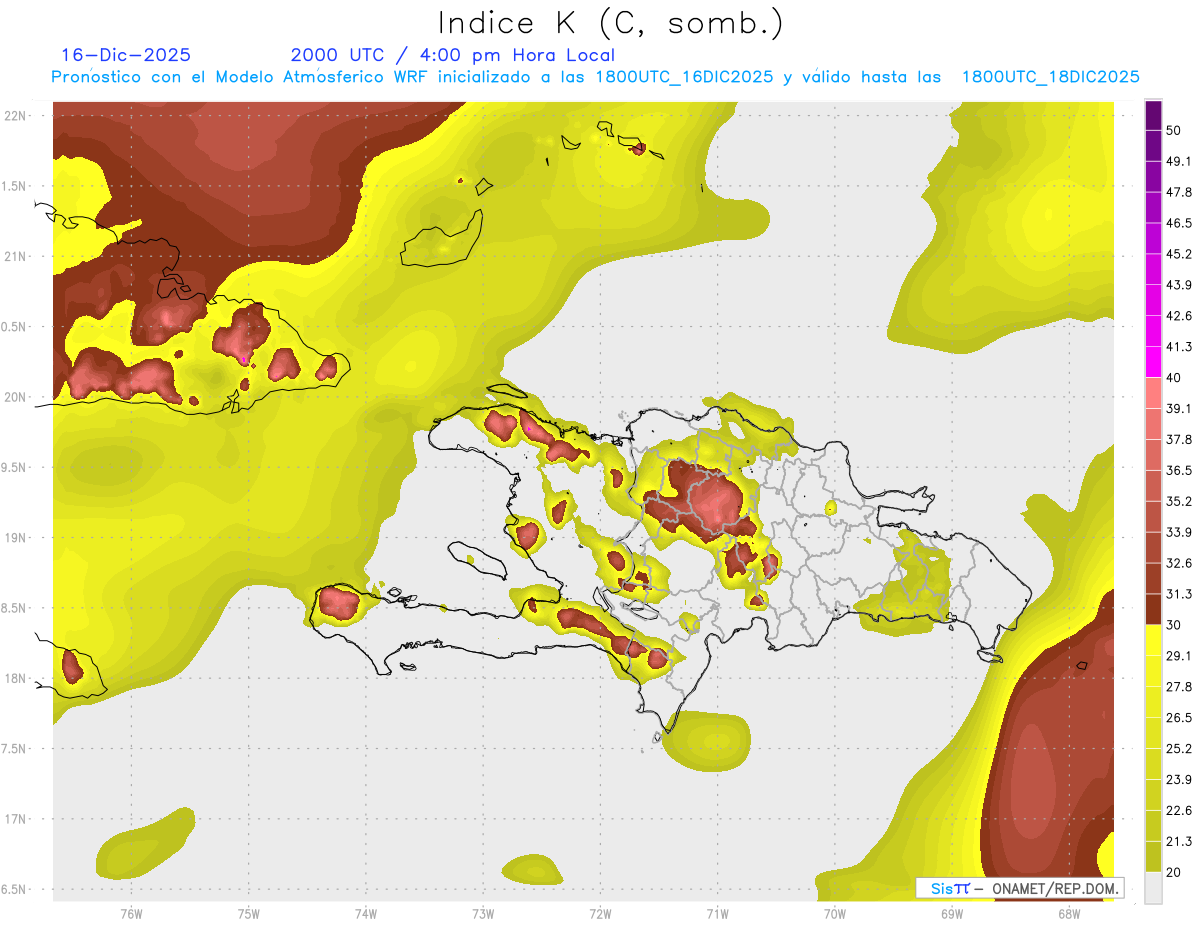Click the 'Indice K (C, somb.)' title

(x=611, y=23)
